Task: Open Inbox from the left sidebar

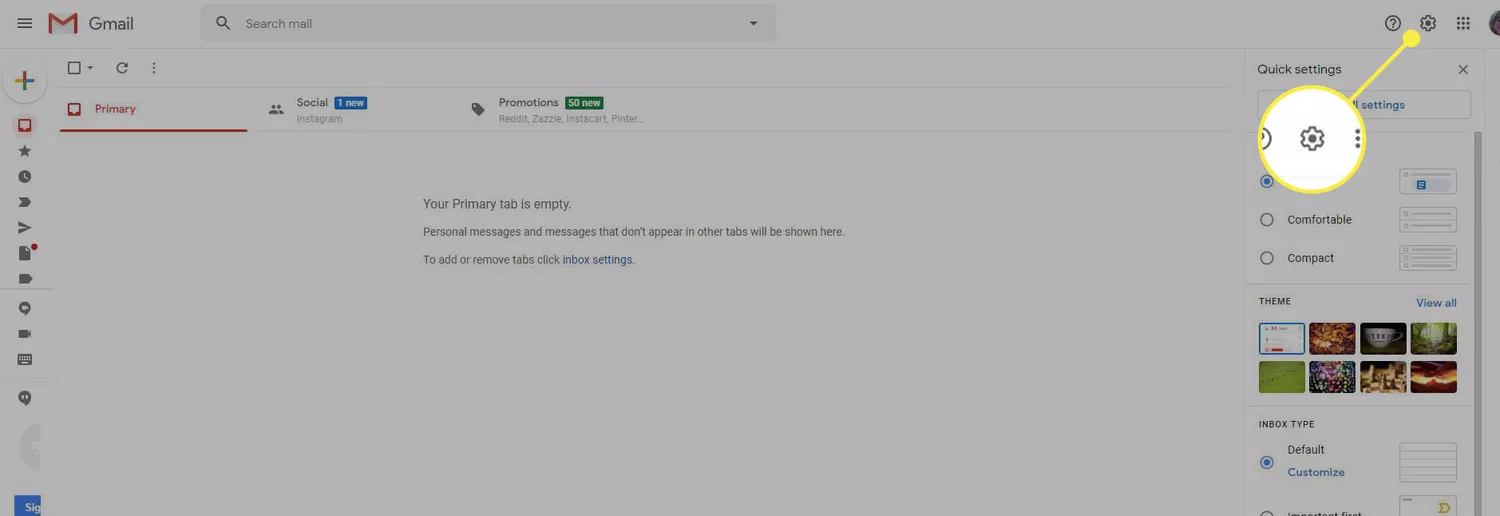Action: (25, 125)
